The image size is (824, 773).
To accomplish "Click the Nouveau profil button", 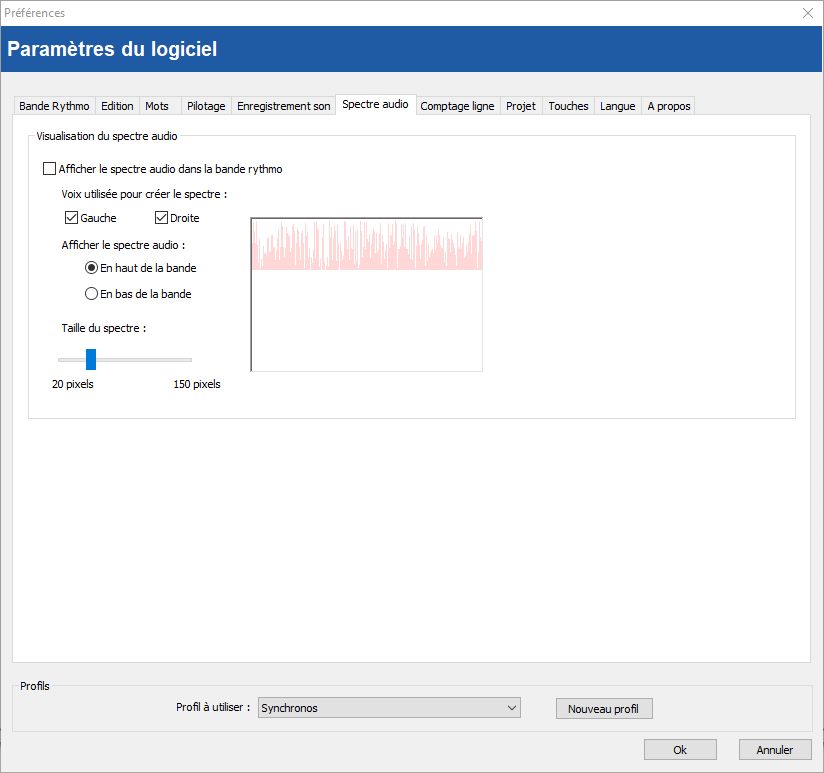I will click(603, 709).
